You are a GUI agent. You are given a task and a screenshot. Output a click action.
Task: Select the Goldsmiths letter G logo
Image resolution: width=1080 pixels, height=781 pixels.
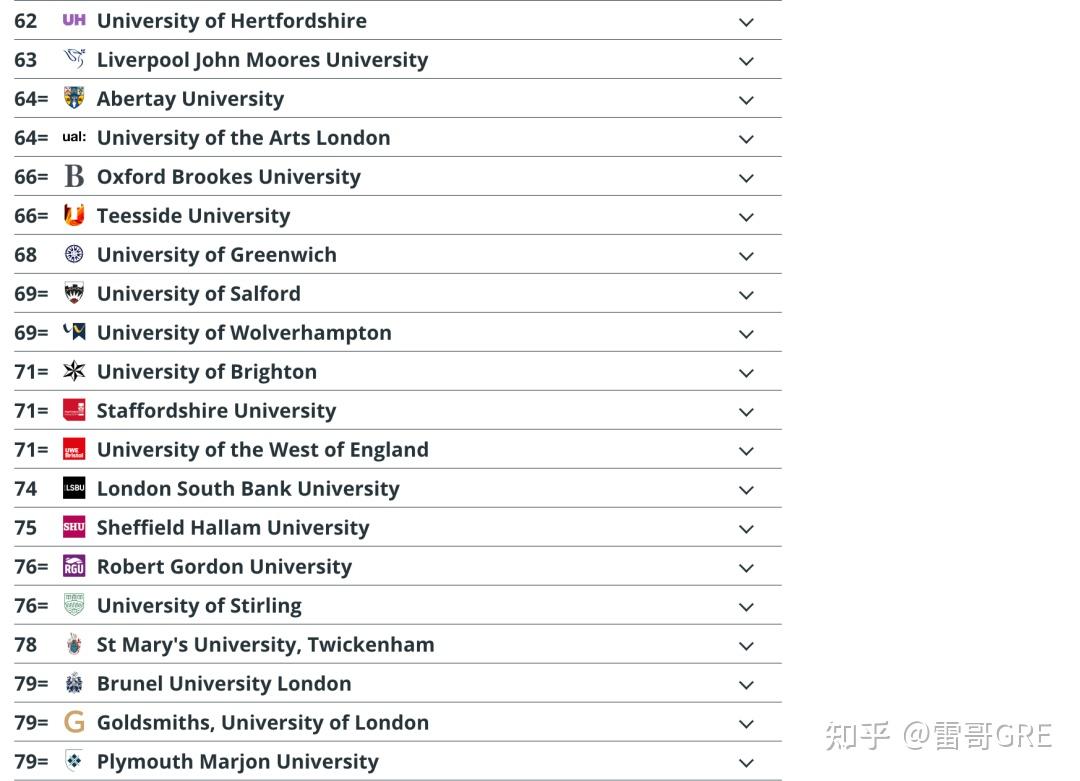tap(73, 722)
